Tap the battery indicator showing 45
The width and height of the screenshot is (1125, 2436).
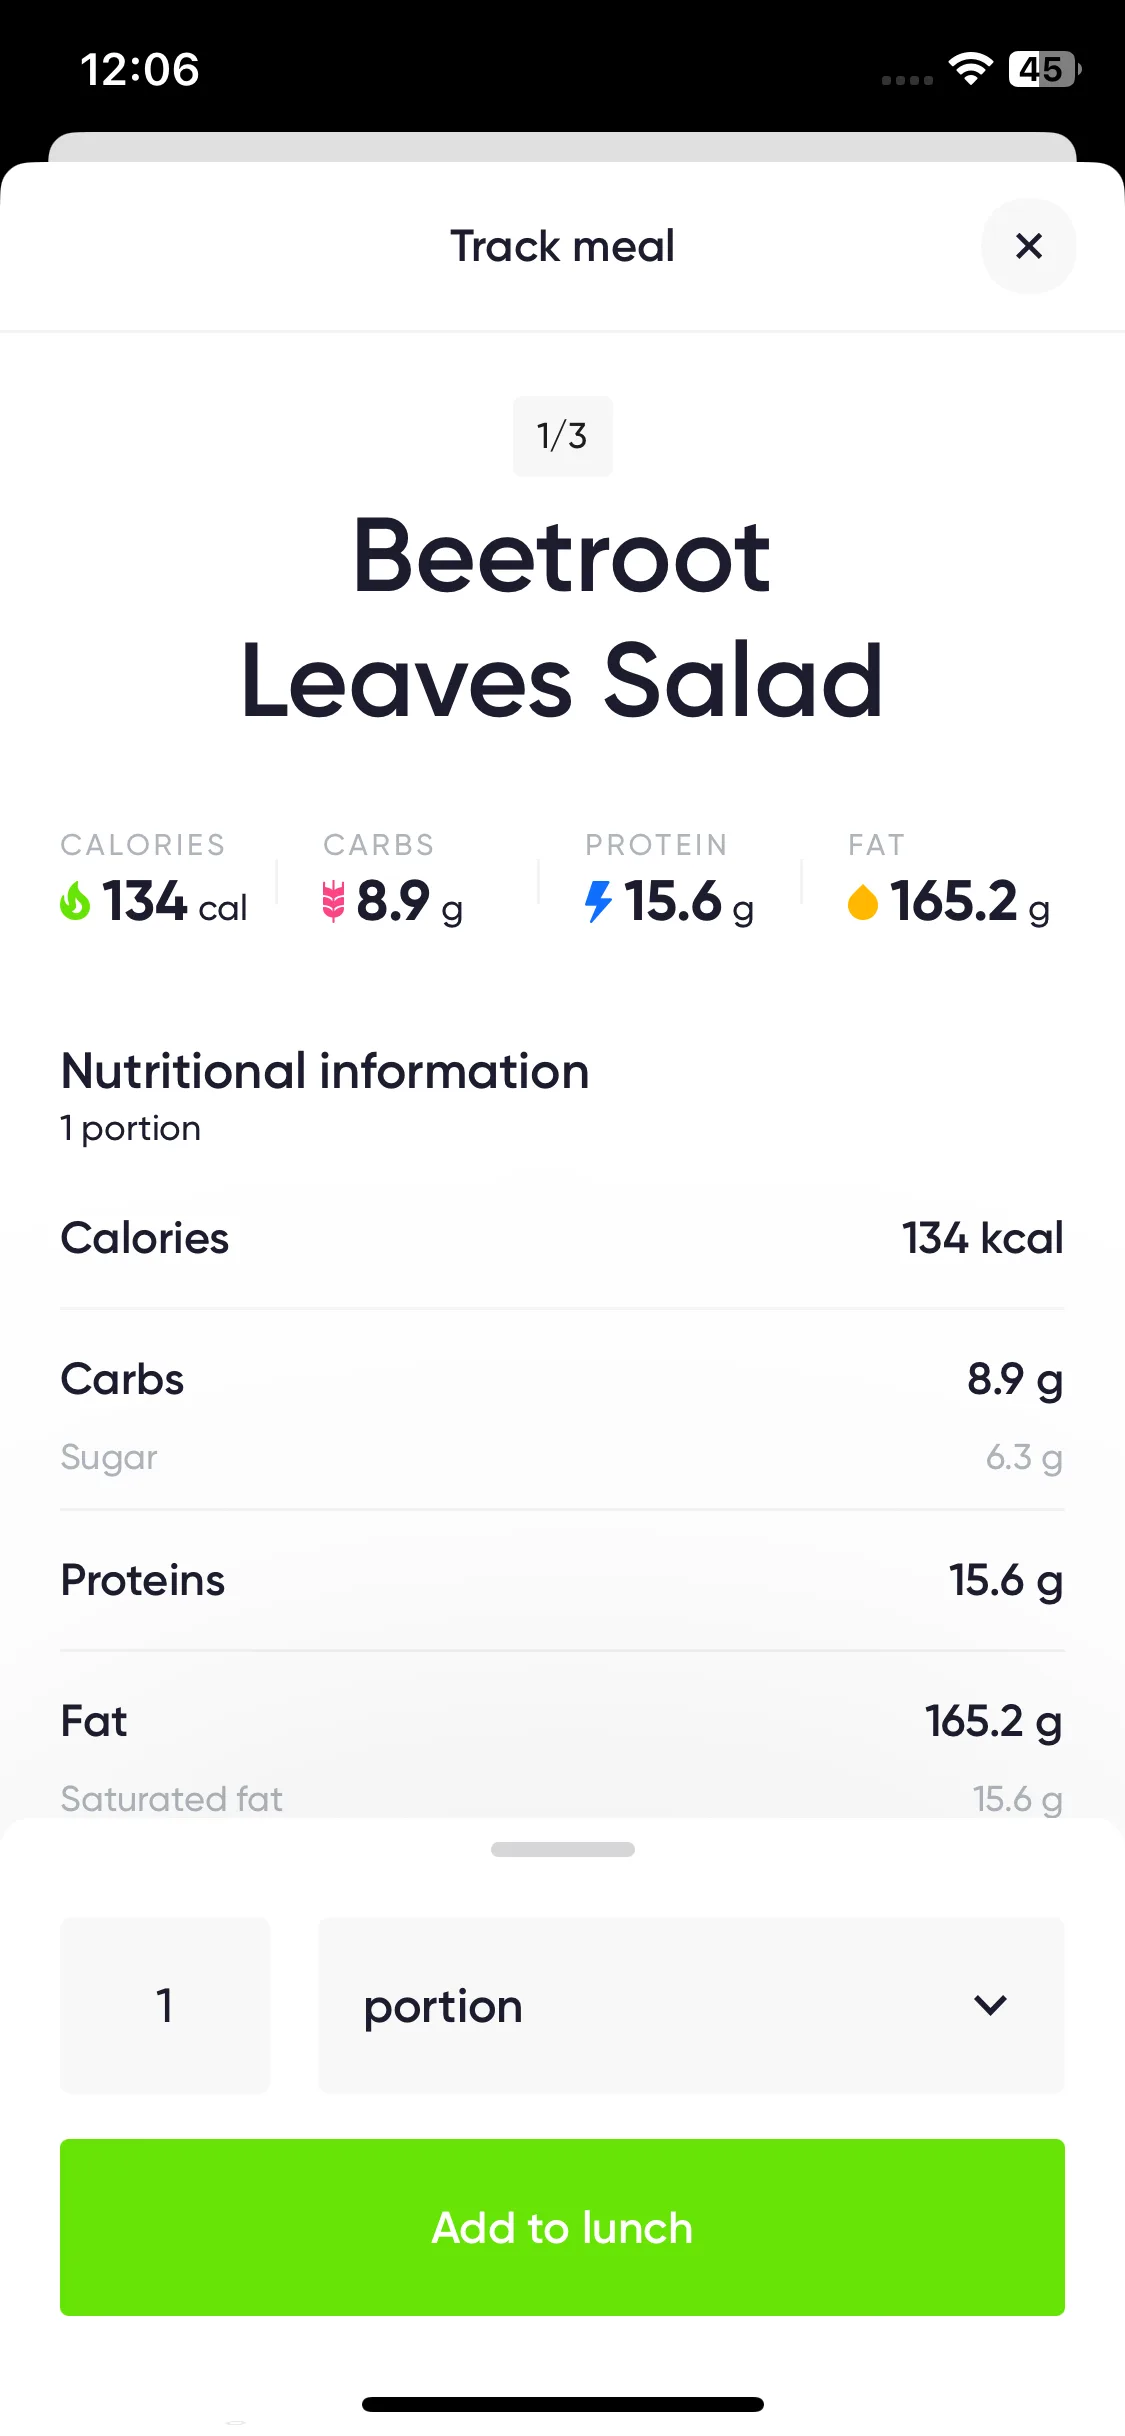coord(1044,69)
